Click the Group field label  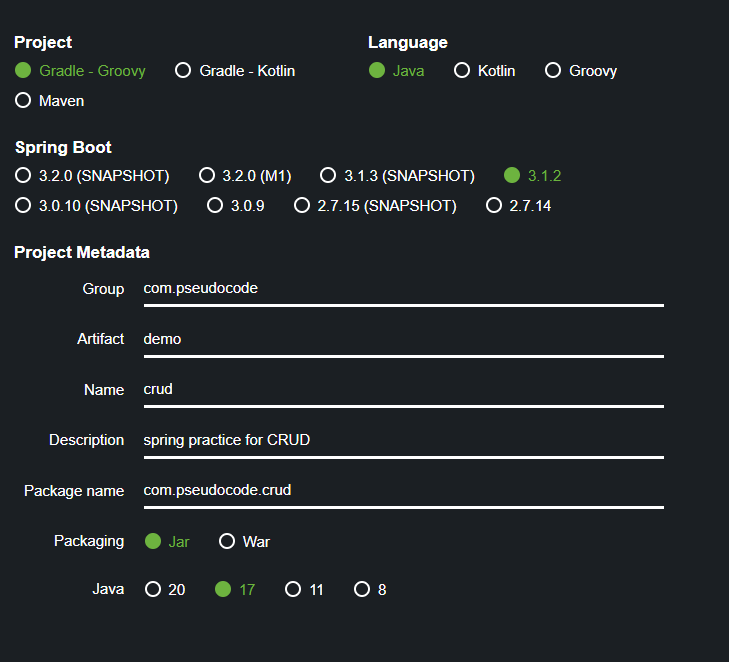coord(103,289)
